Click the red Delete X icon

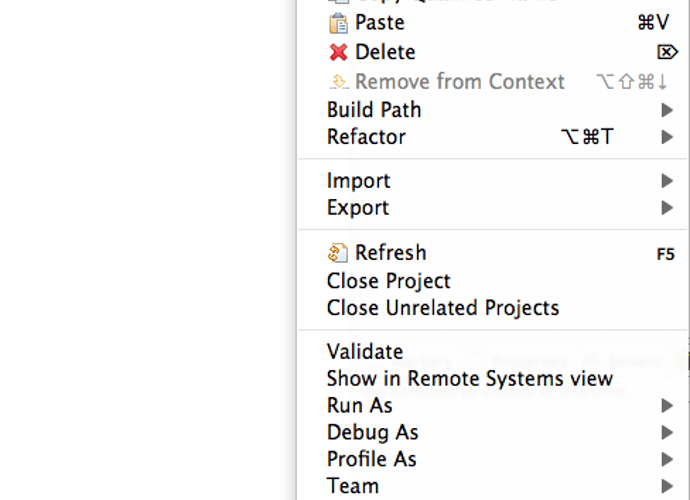[x=338, y=52]
